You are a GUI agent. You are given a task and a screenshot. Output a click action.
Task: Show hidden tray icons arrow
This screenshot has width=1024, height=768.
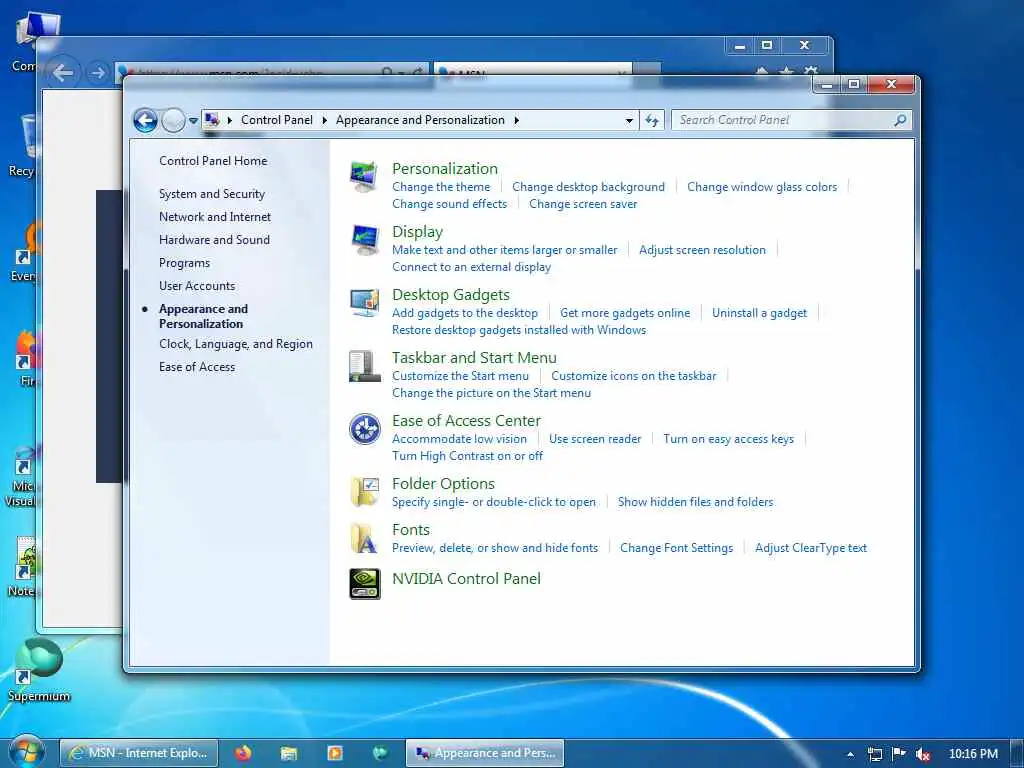850,754
